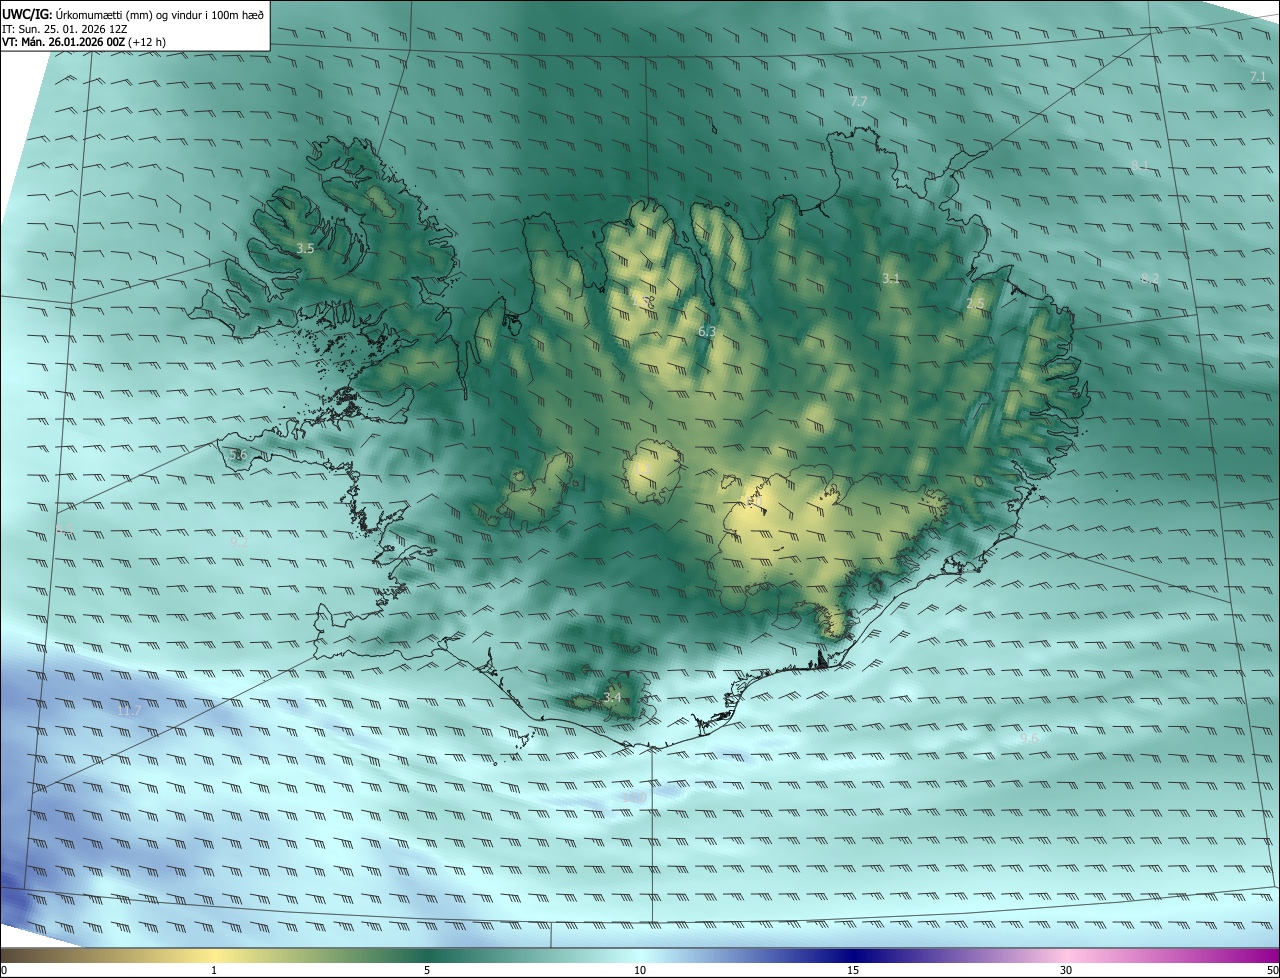This screenshot has width=1280, height=978.
Task: Click the 3.1 value label on the map
Action: pyautogui.click(x=891, y=279)
